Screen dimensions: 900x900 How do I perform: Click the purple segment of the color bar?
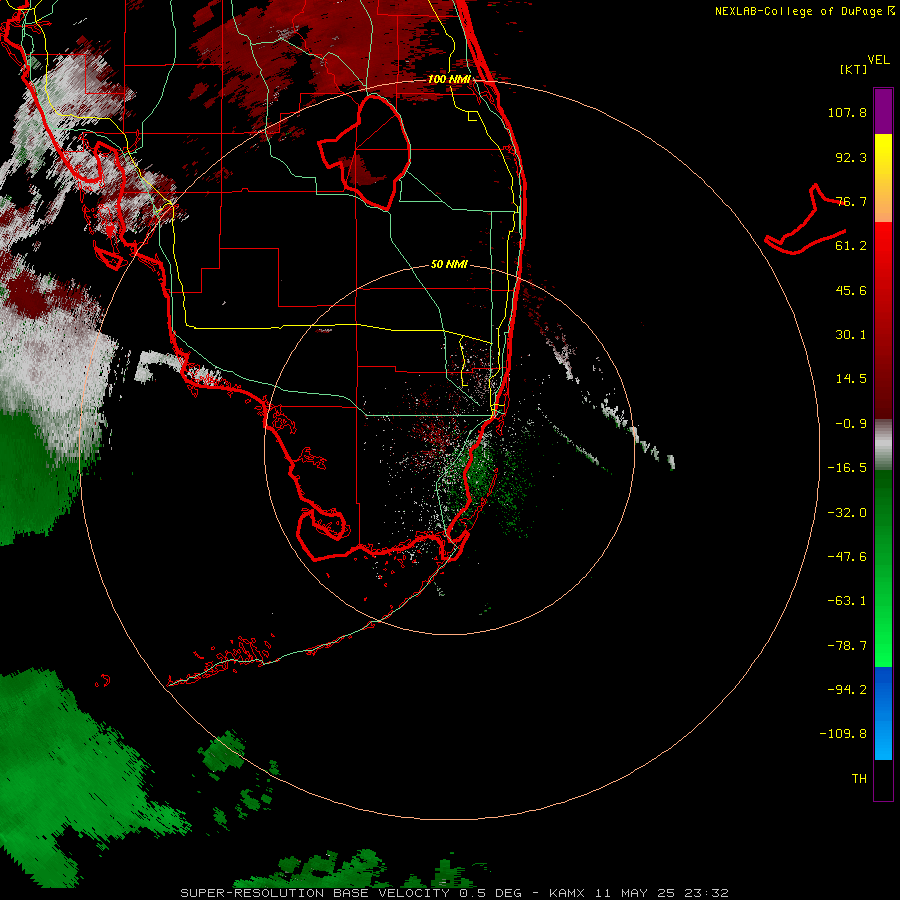(x=883, y=111)
